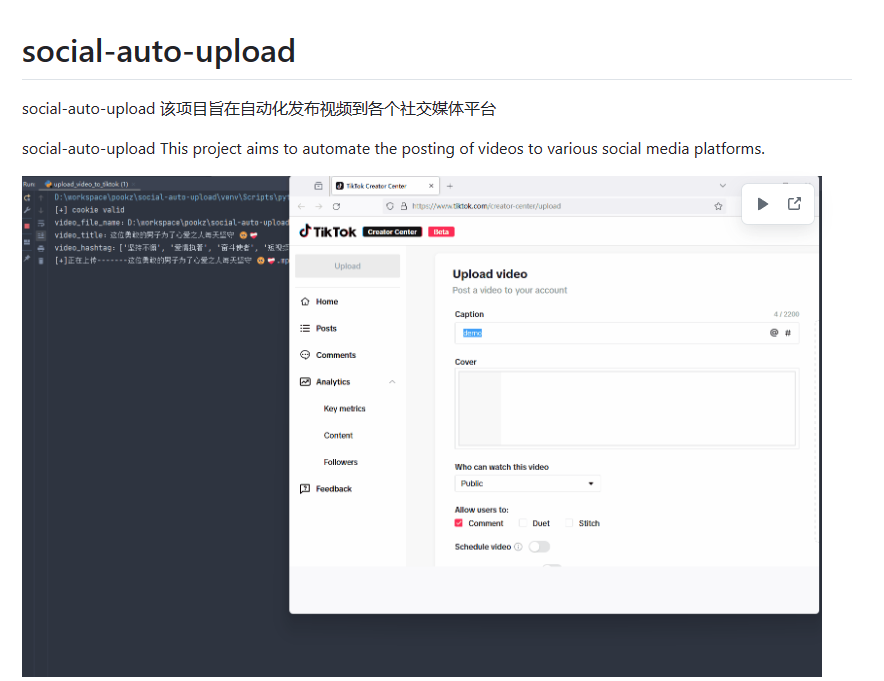
Task: Open Firefox recent browsing tabs icon
Action: (319, 185)
